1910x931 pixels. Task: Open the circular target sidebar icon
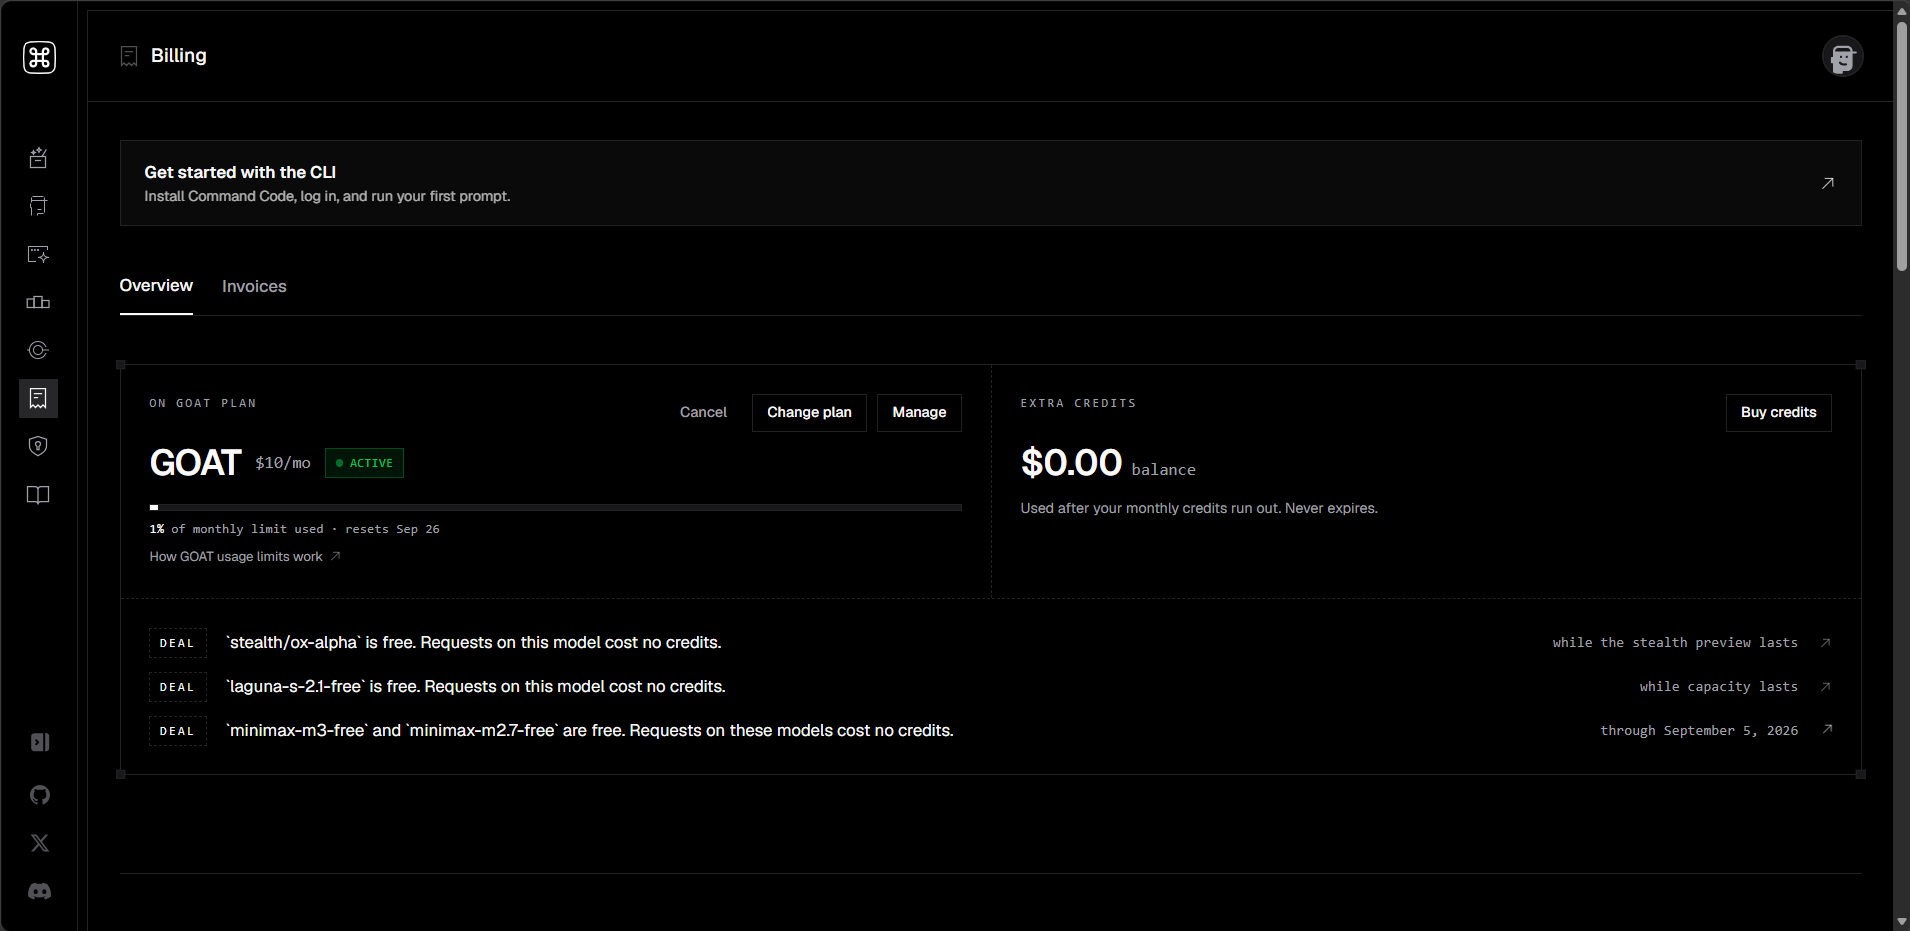(38, 350)
